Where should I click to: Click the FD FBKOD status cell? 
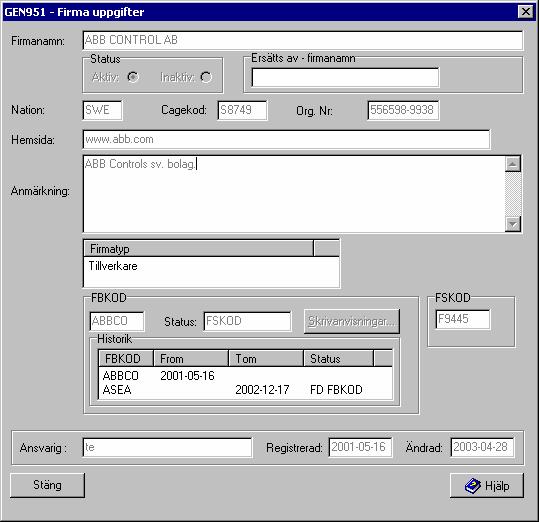(336, 390)
